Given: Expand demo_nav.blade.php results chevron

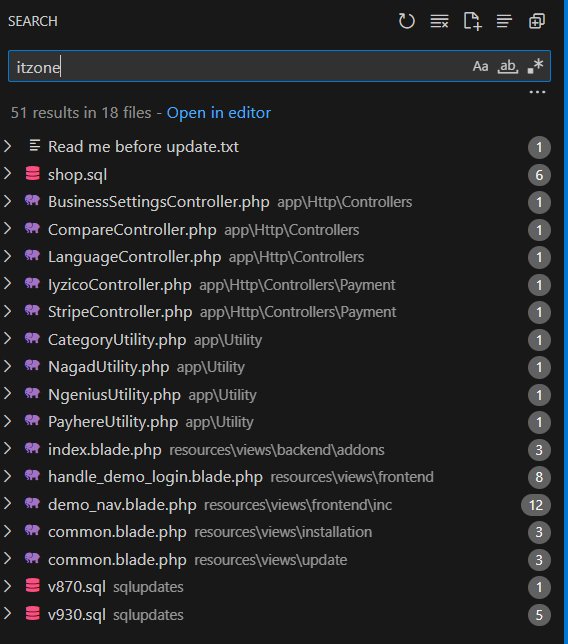Looking at the screenshot, I should (7, 504).
